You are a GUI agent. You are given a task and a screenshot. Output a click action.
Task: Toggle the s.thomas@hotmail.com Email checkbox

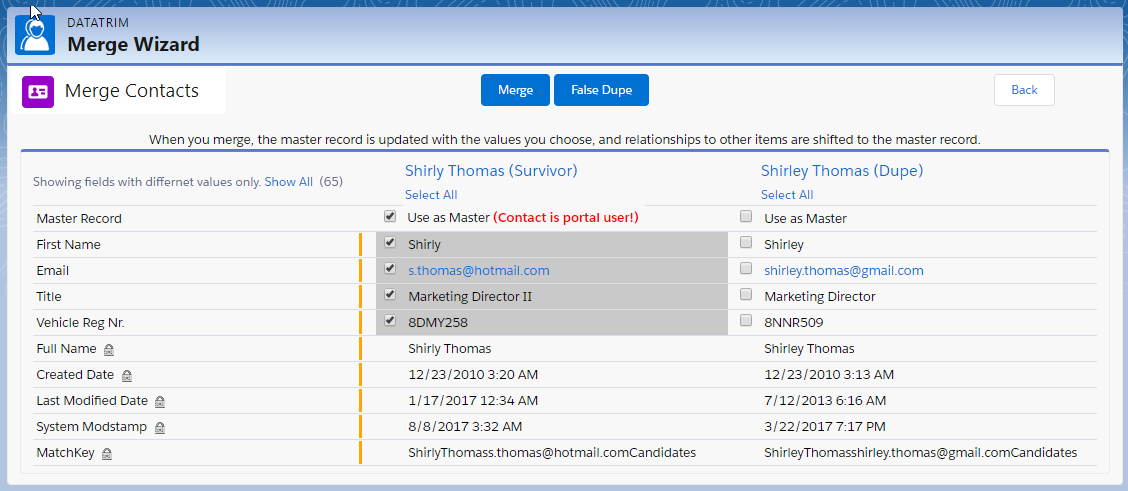point(390,269)
